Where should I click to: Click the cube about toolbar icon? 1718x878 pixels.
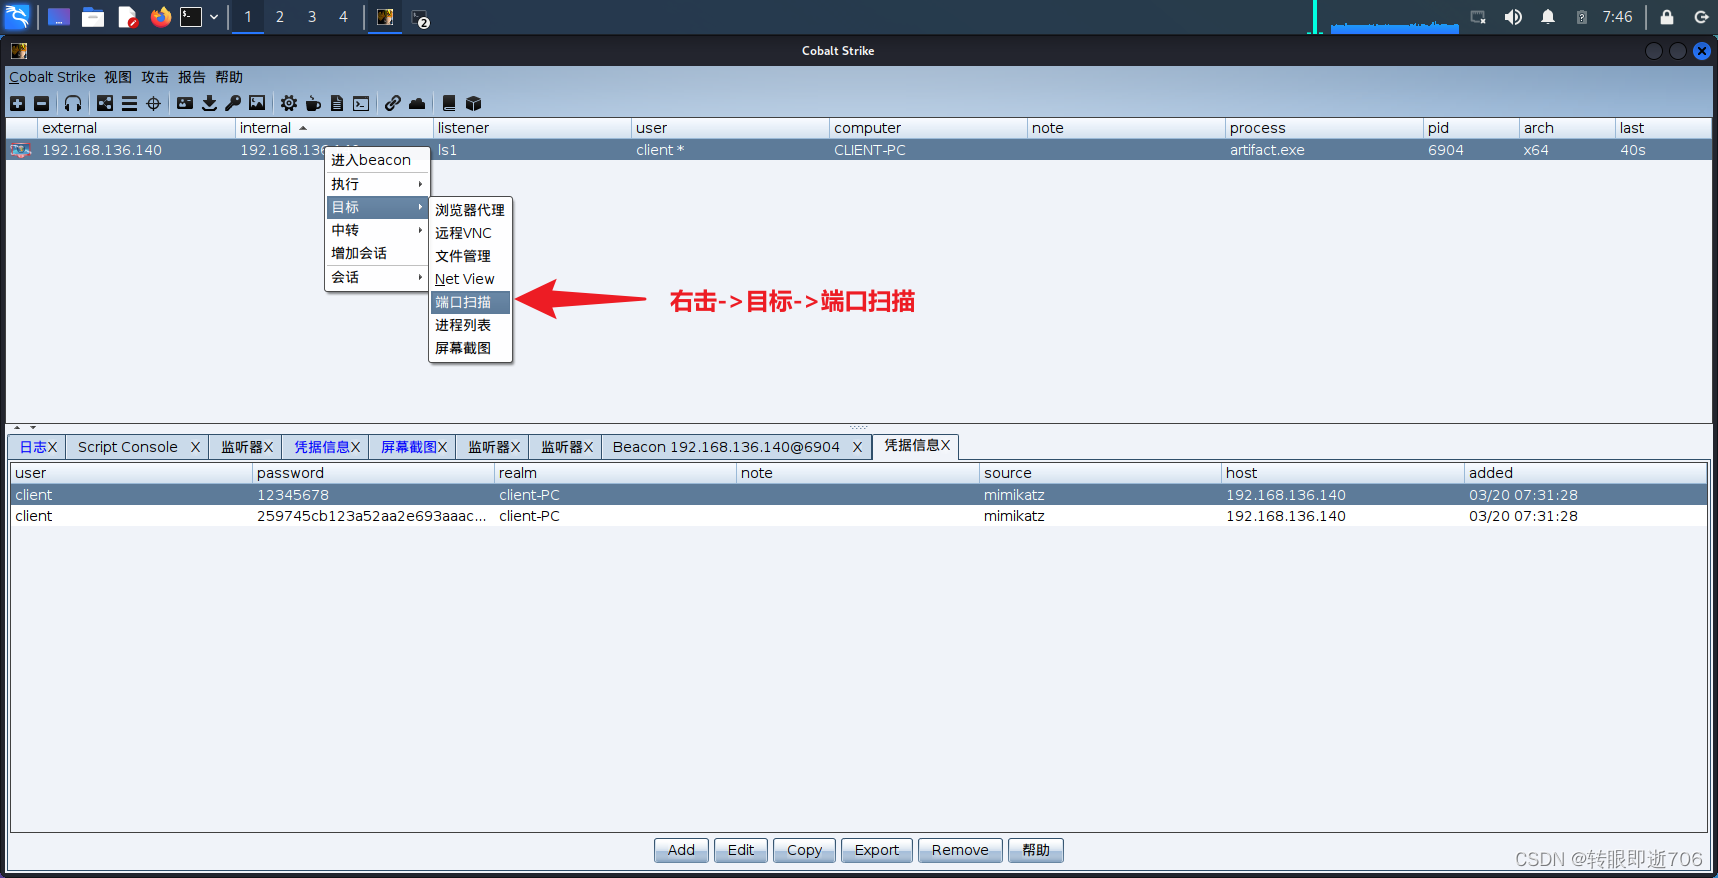click(x=474, y=103)
